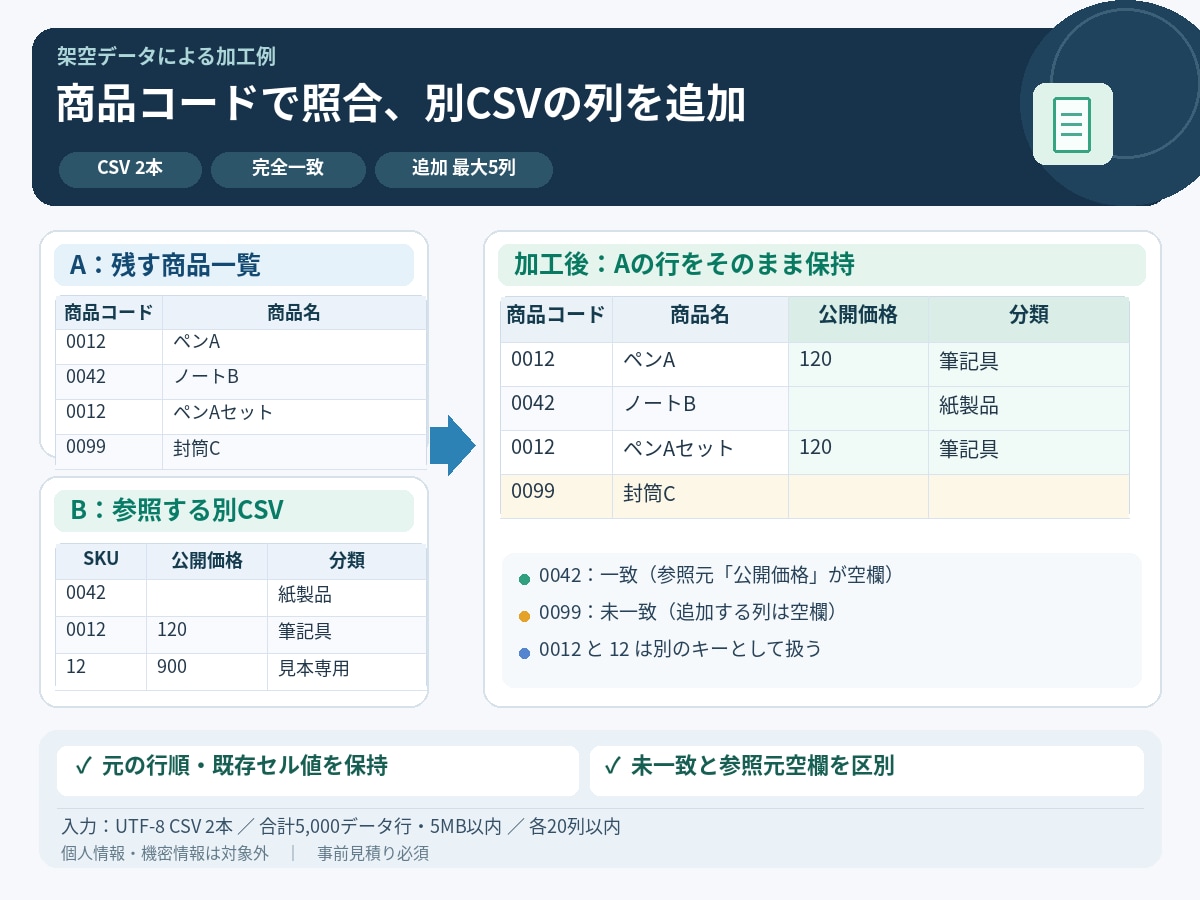Image resolution: width=1200 pixels, height=900 pixels.
Task: Click the 事前見積り必須 notice
Action: 373,854
